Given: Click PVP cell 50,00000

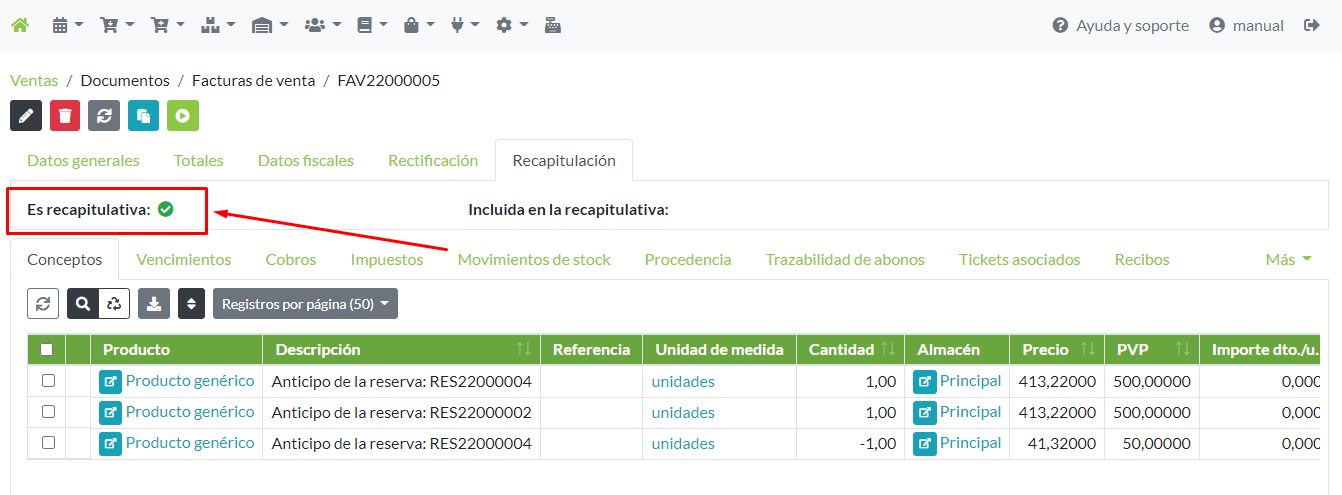Looking at the screenshot, I should pyautogui.click(x=1152, y=443).
